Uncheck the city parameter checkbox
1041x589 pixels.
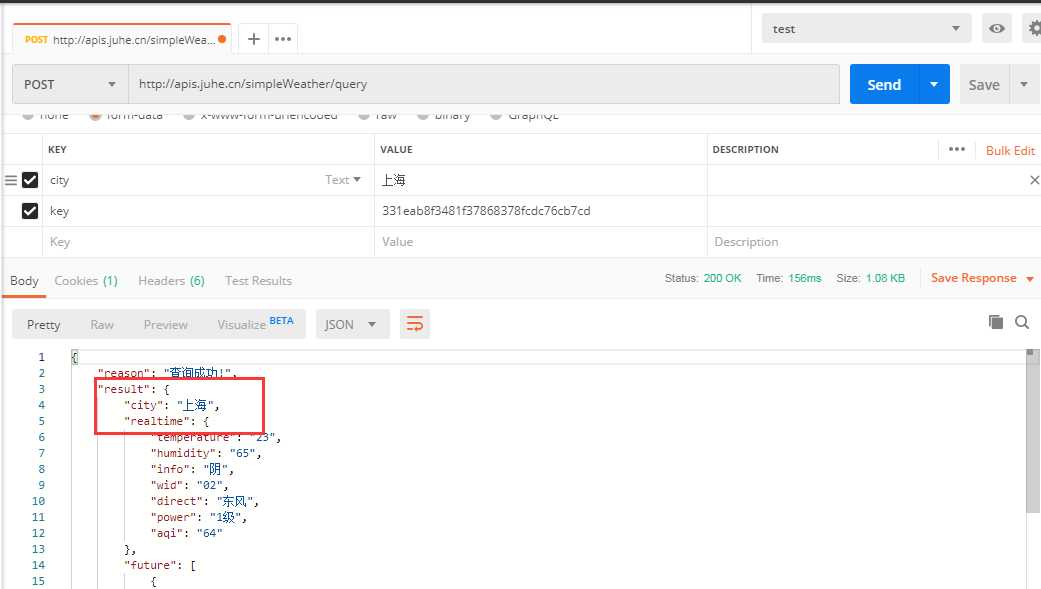pos(30,180)
